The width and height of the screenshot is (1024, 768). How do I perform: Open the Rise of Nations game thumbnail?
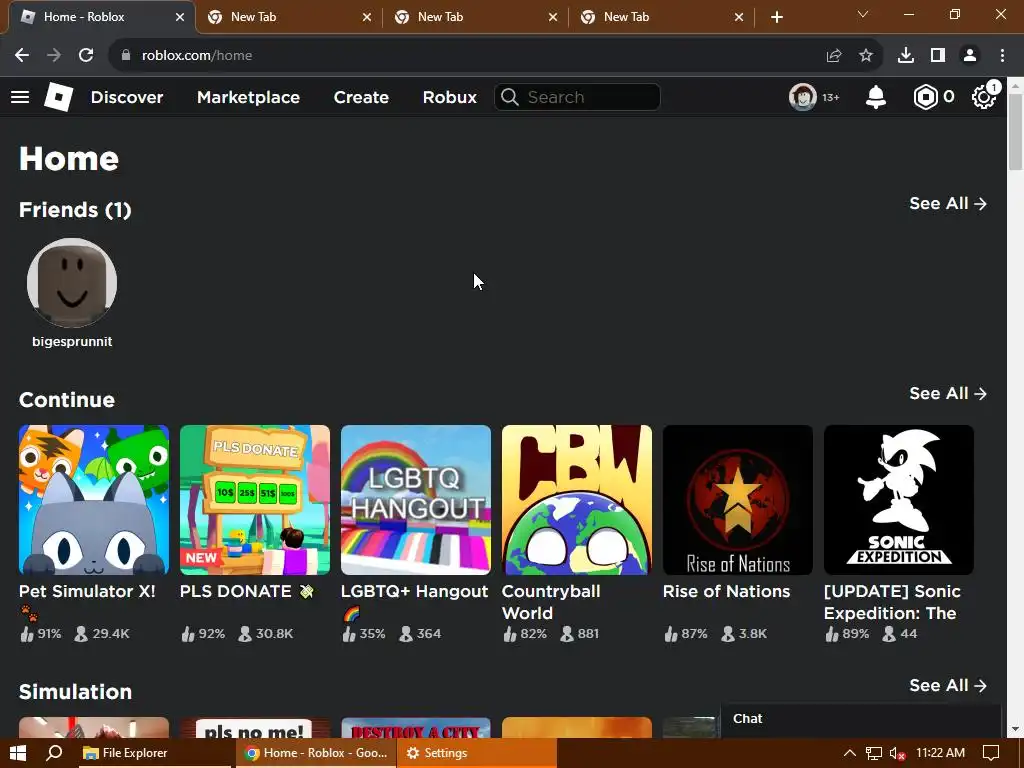pos(738,500)
